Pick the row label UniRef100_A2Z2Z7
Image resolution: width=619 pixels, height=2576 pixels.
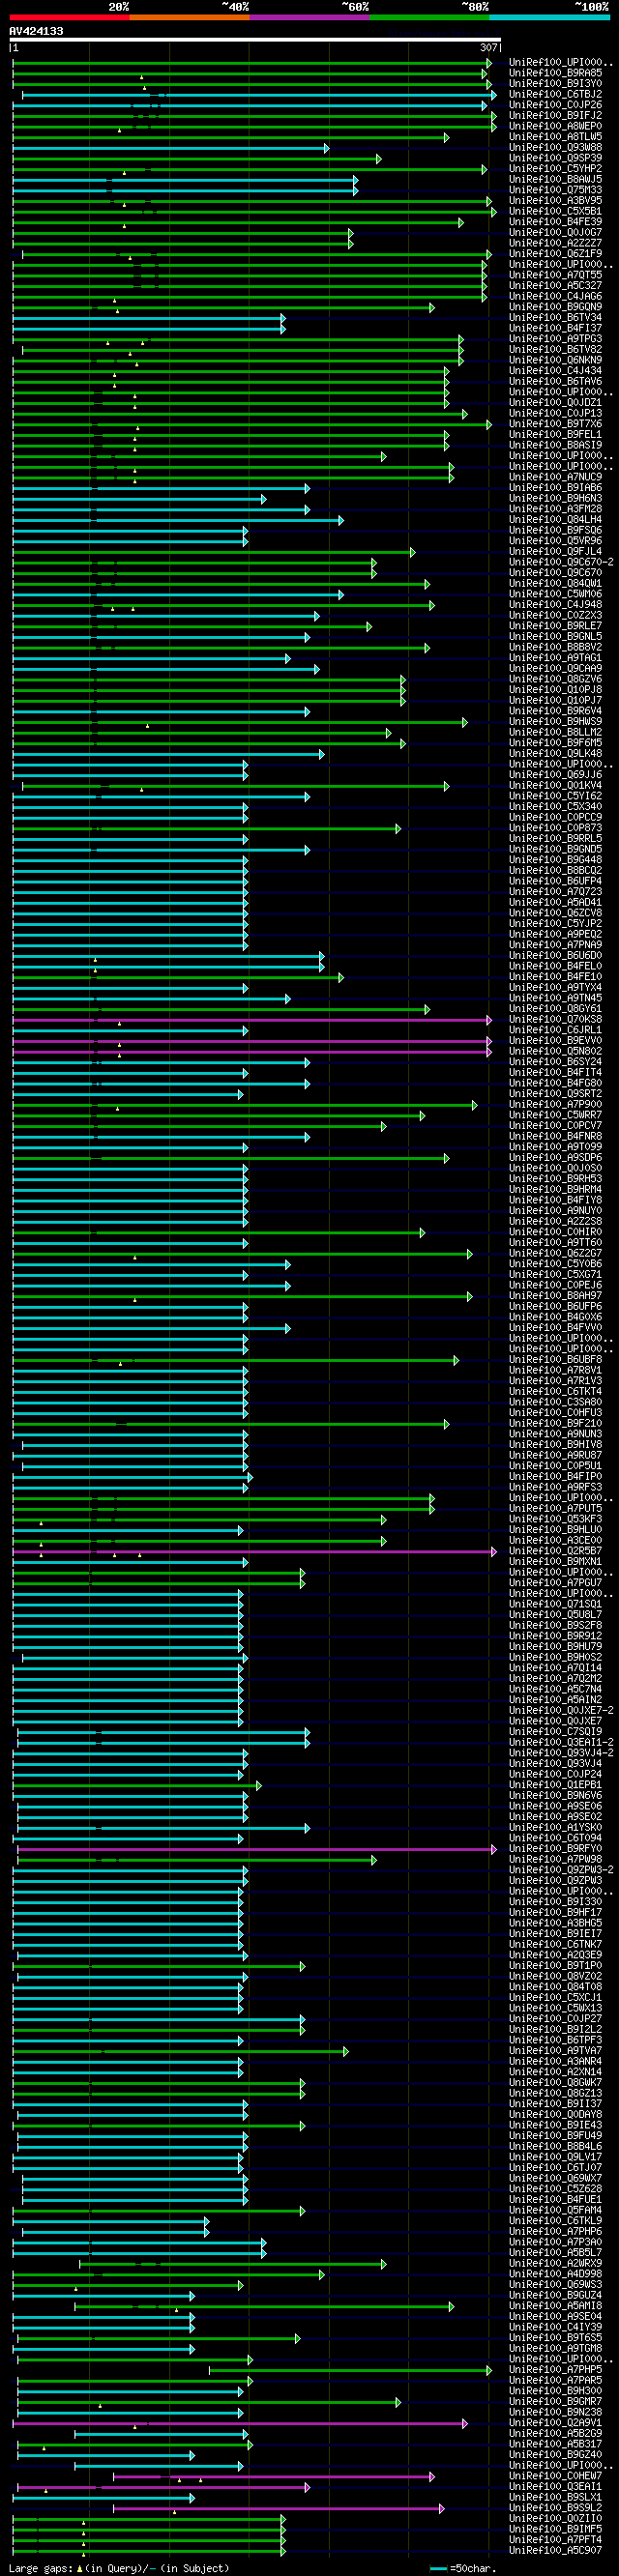point(555,243)
